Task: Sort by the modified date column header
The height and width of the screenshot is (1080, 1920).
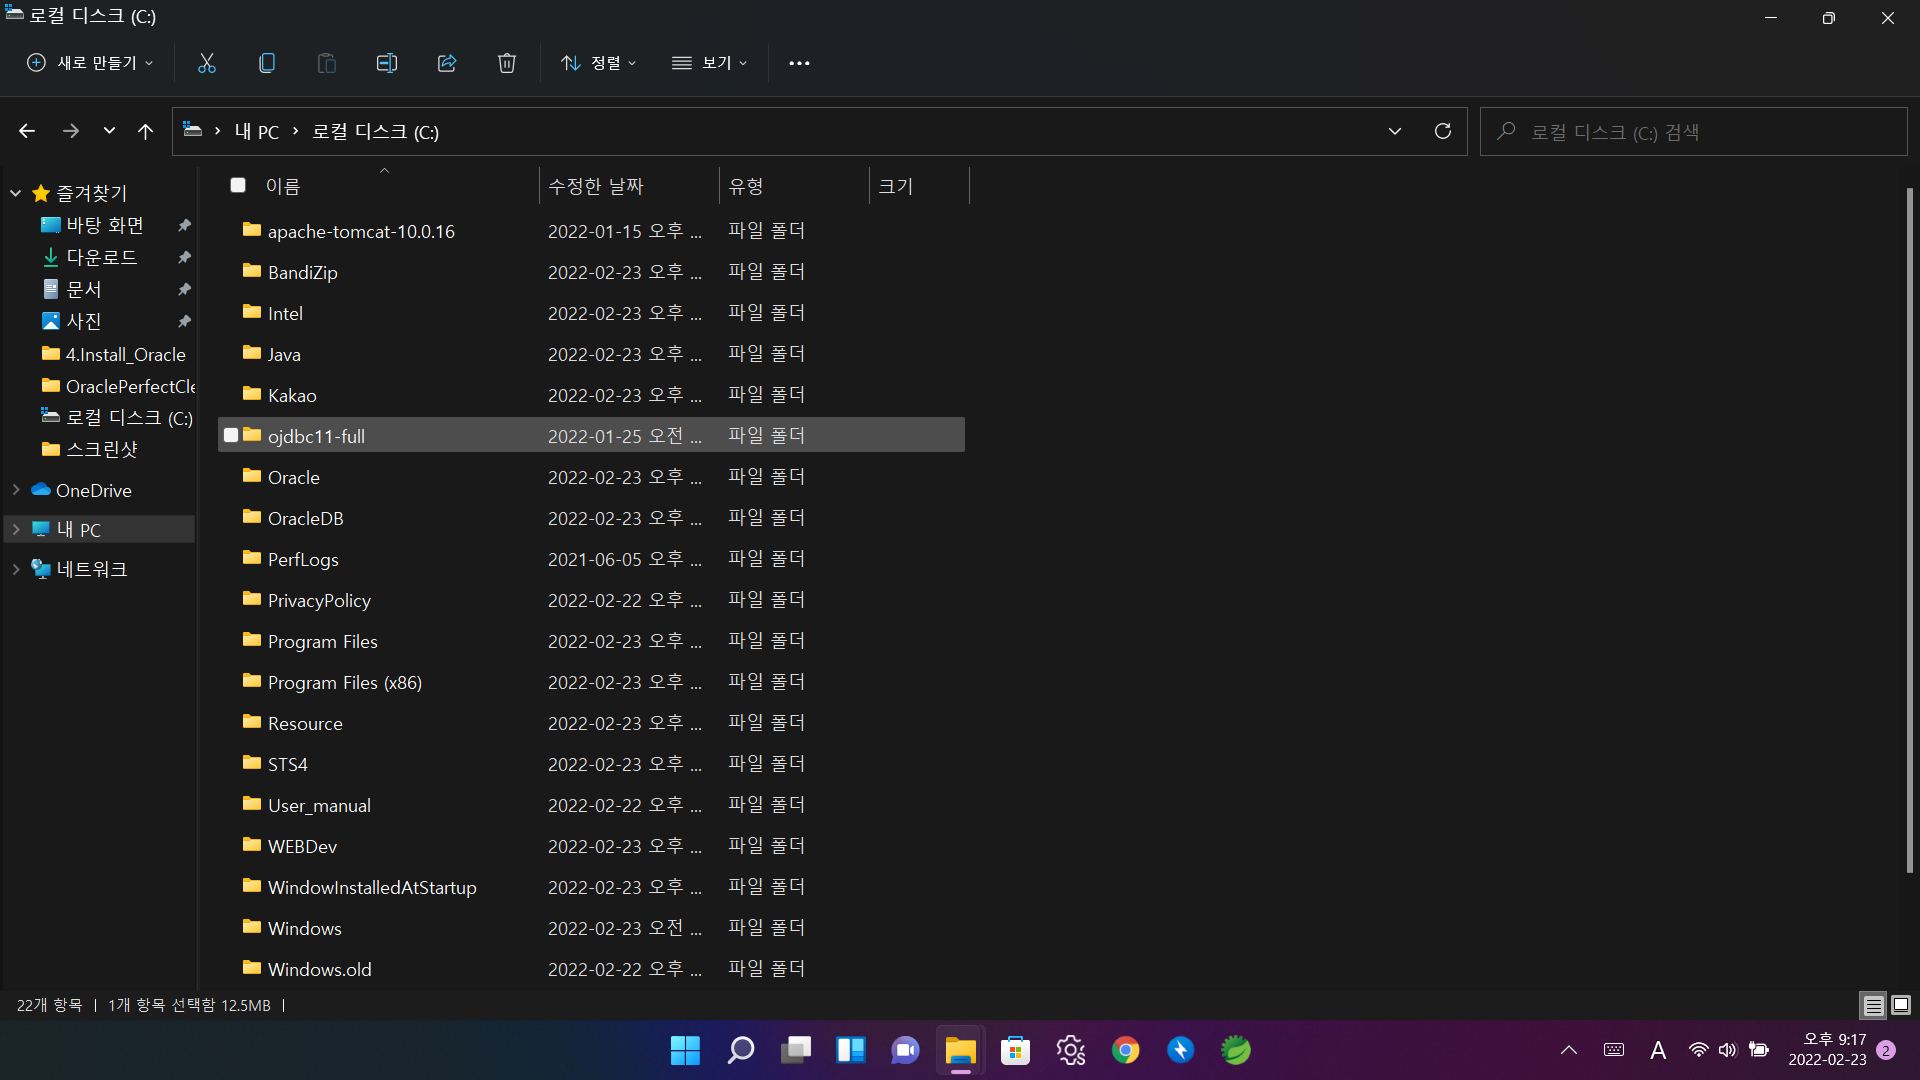Action: pyautogui.click(x=596, y=186)
